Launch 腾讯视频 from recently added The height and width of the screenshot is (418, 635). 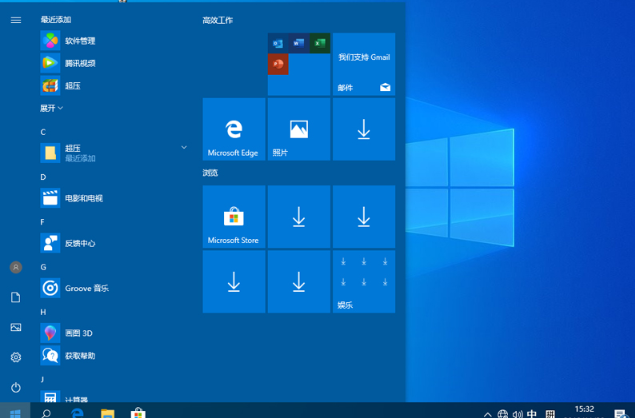point(113,63)
